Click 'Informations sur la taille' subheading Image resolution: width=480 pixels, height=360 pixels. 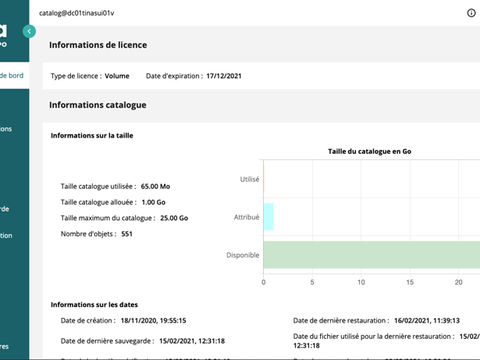point(92,136)
